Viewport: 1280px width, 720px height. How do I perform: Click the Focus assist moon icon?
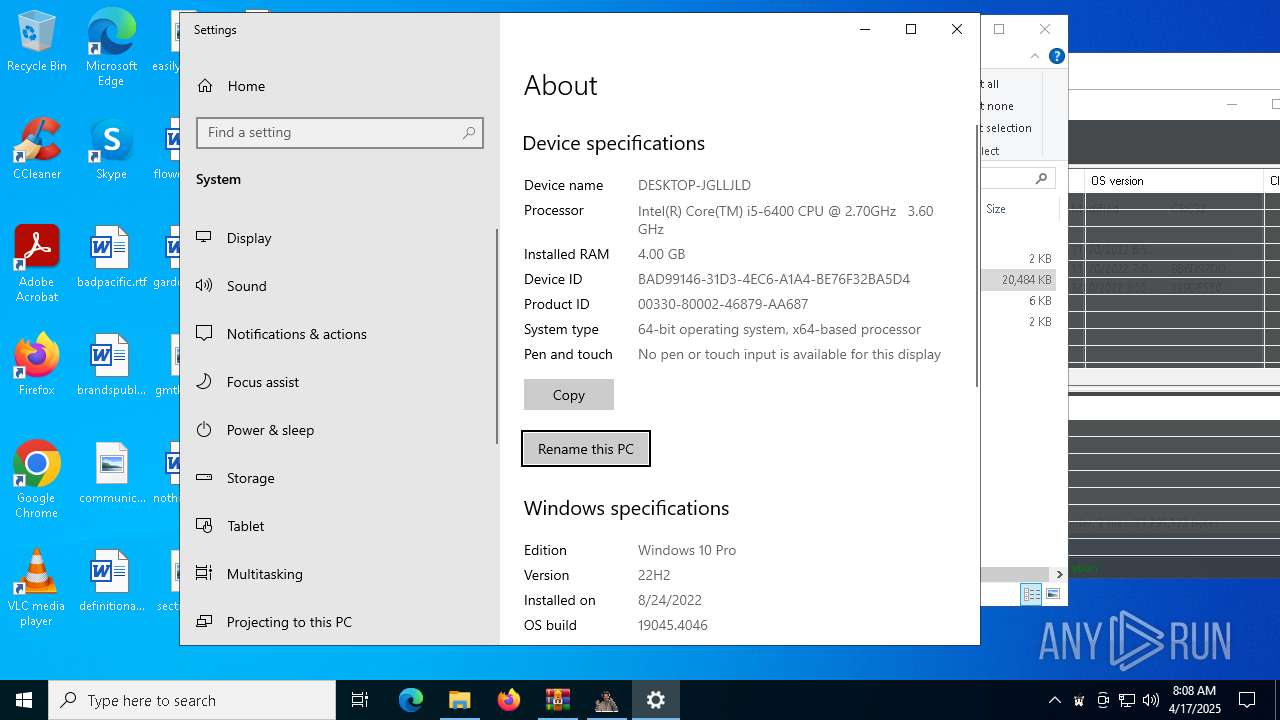point(204,381)
